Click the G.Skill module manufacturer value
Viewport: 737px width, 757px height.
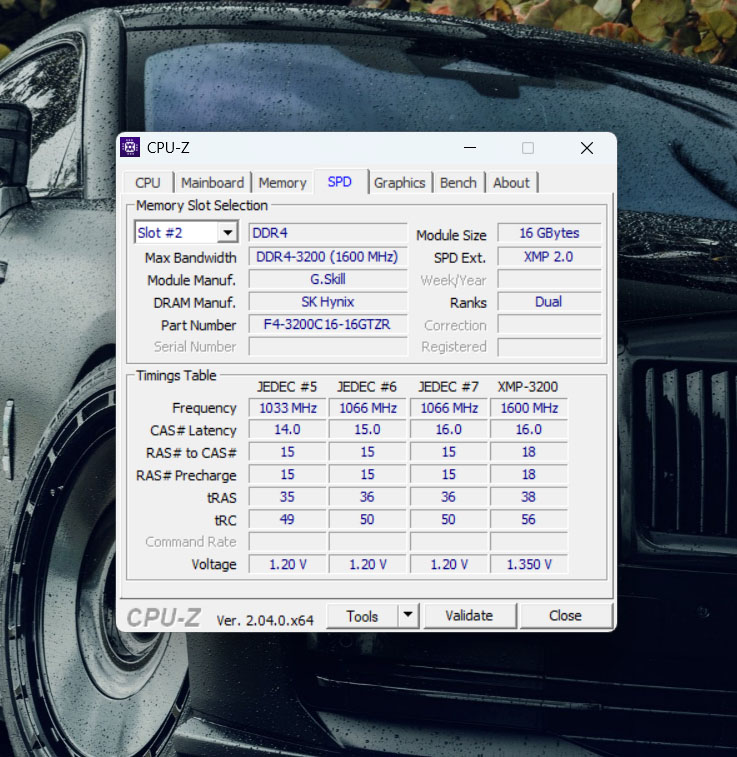coord(328,279)
